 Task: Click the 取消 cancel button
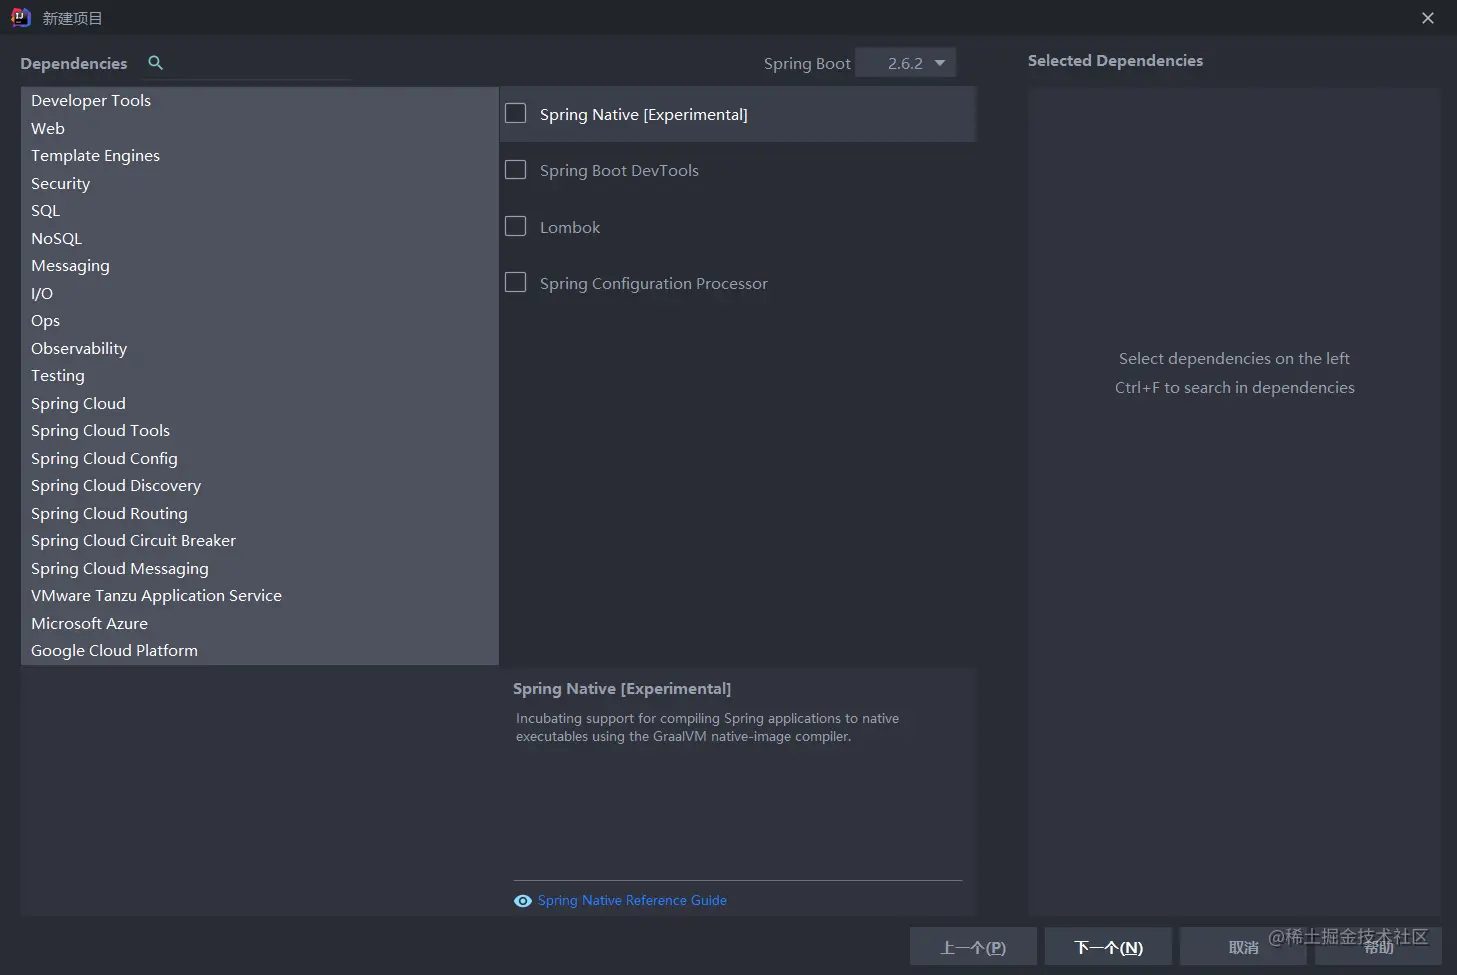click(x=1243, y=947)
